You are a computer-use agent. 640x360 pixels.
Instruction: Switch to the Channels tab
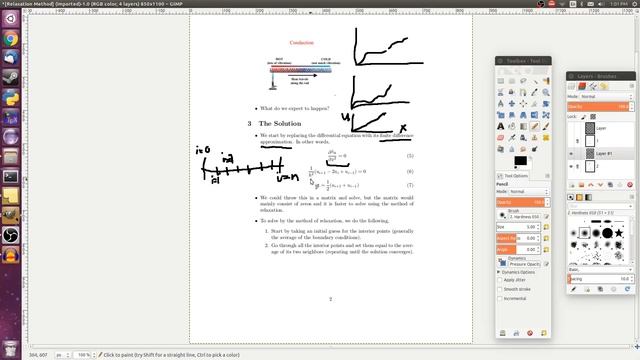tap(582, 86)
